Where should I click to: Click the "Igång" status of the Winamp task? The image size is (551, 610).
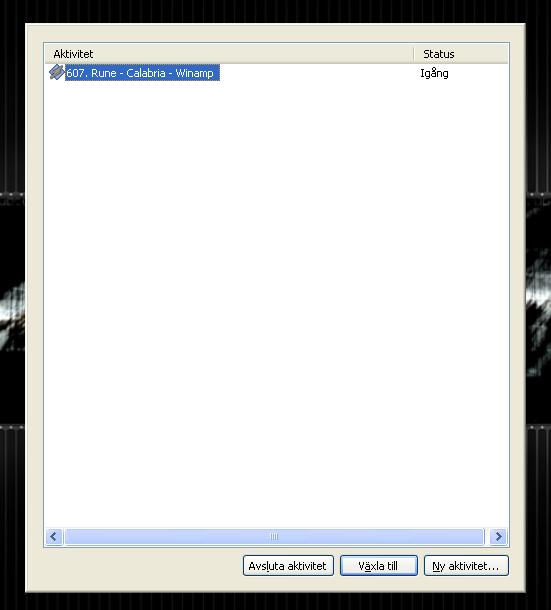[x=434, y=73]
